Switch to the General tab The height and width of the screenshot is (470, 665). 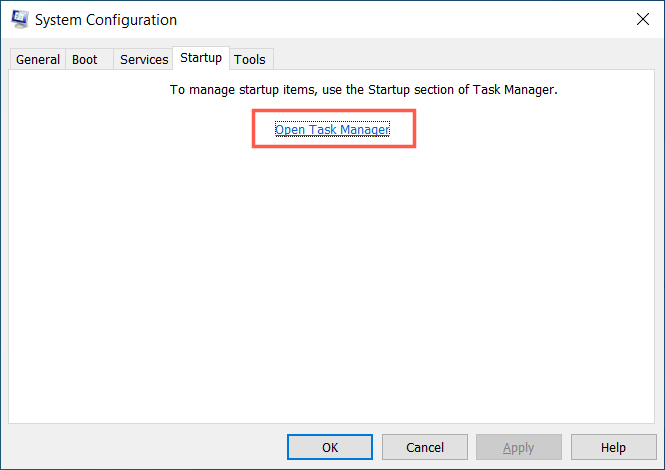pyautogui.click(x=38, y=59)
